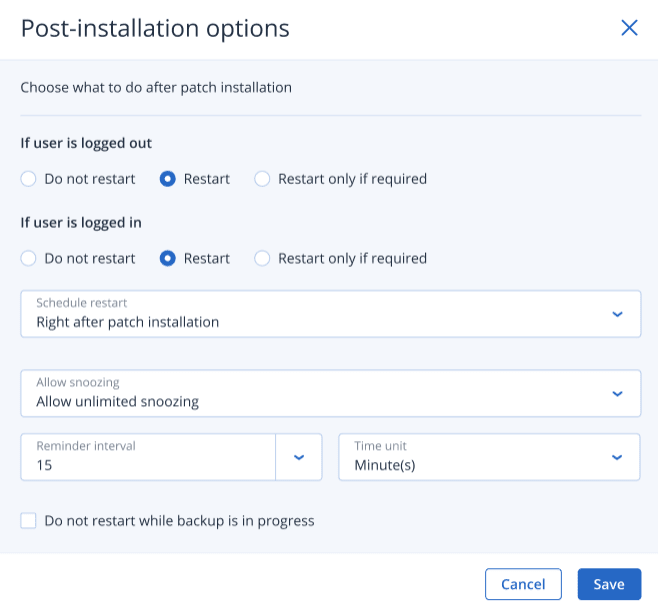Click the 'Post-installation options' dialog title
Viewport: 658px width, 610px height.
point(155,28)
